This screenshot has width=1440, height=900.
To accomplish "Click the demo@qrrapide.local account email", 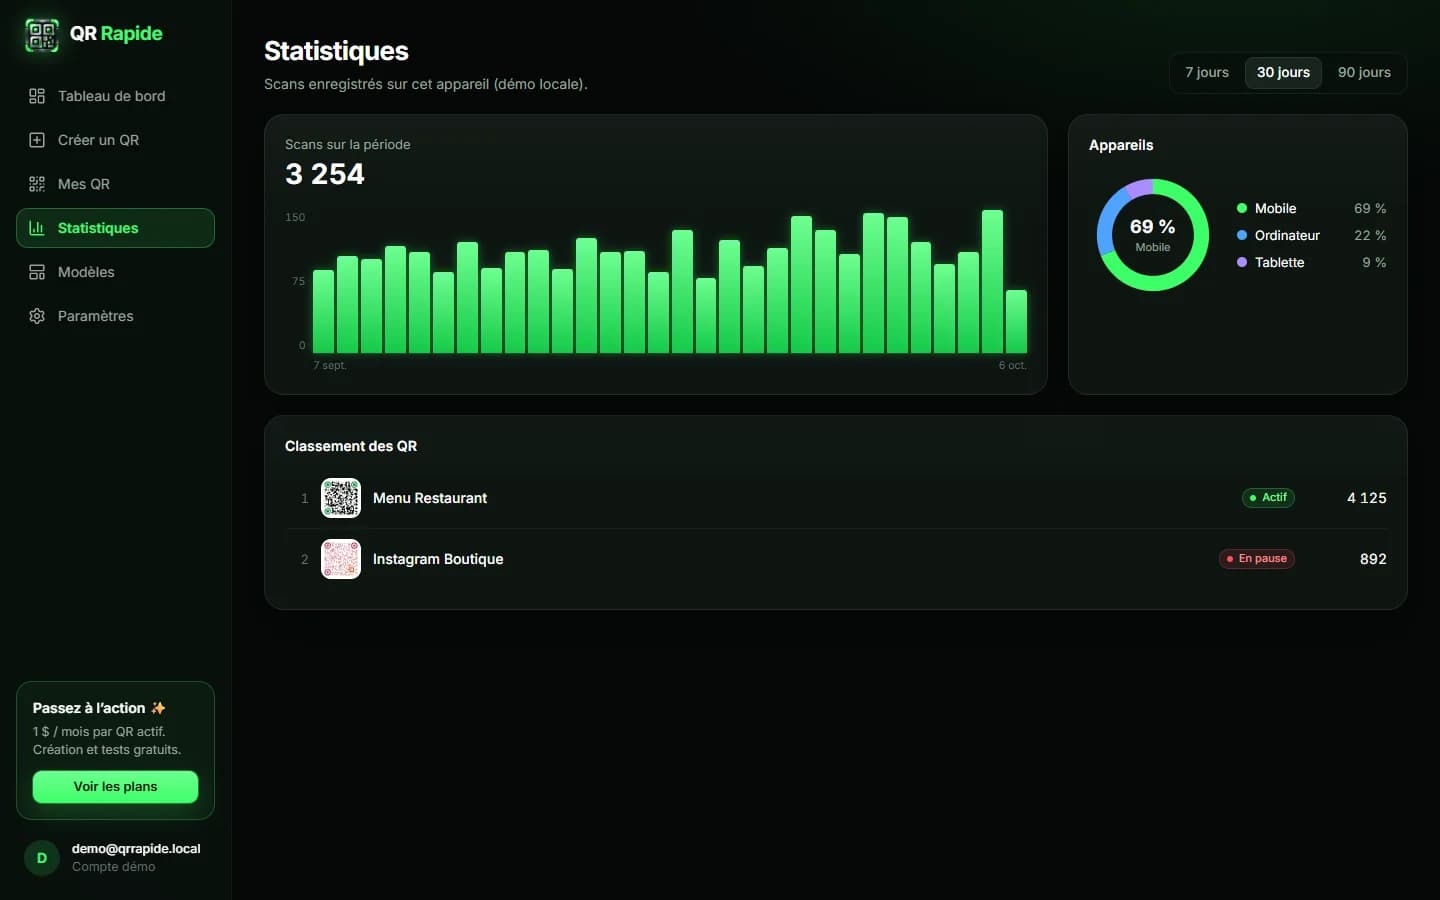I will coord(136,849).
